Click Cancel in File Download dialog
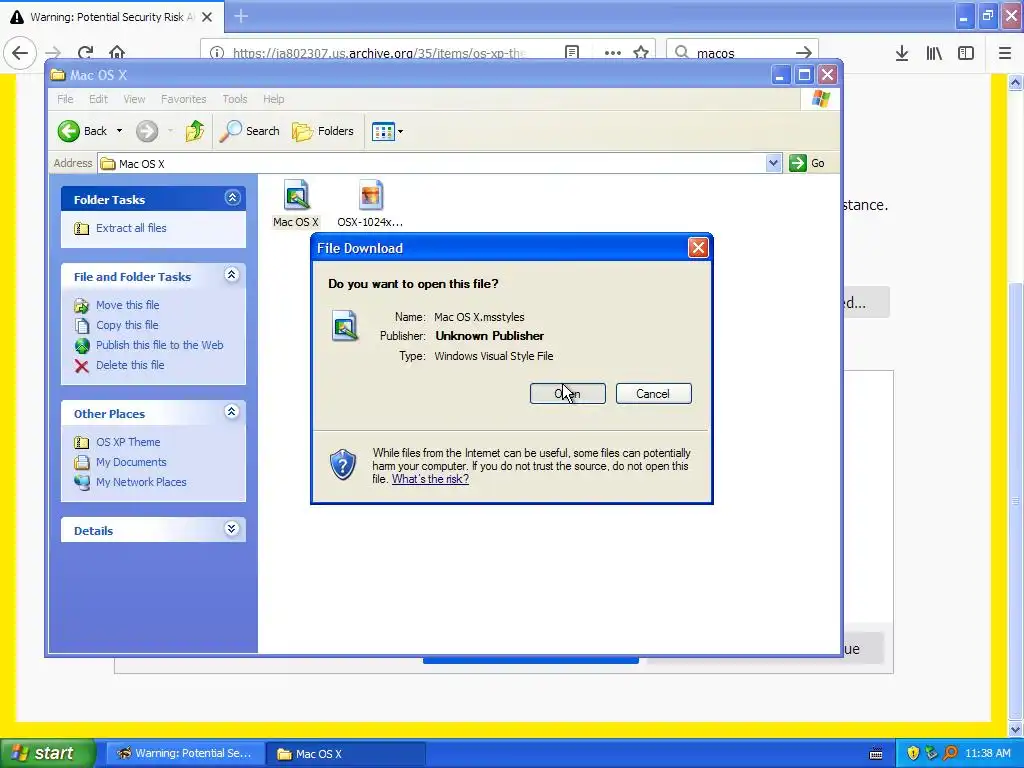 tap(653, 394)
